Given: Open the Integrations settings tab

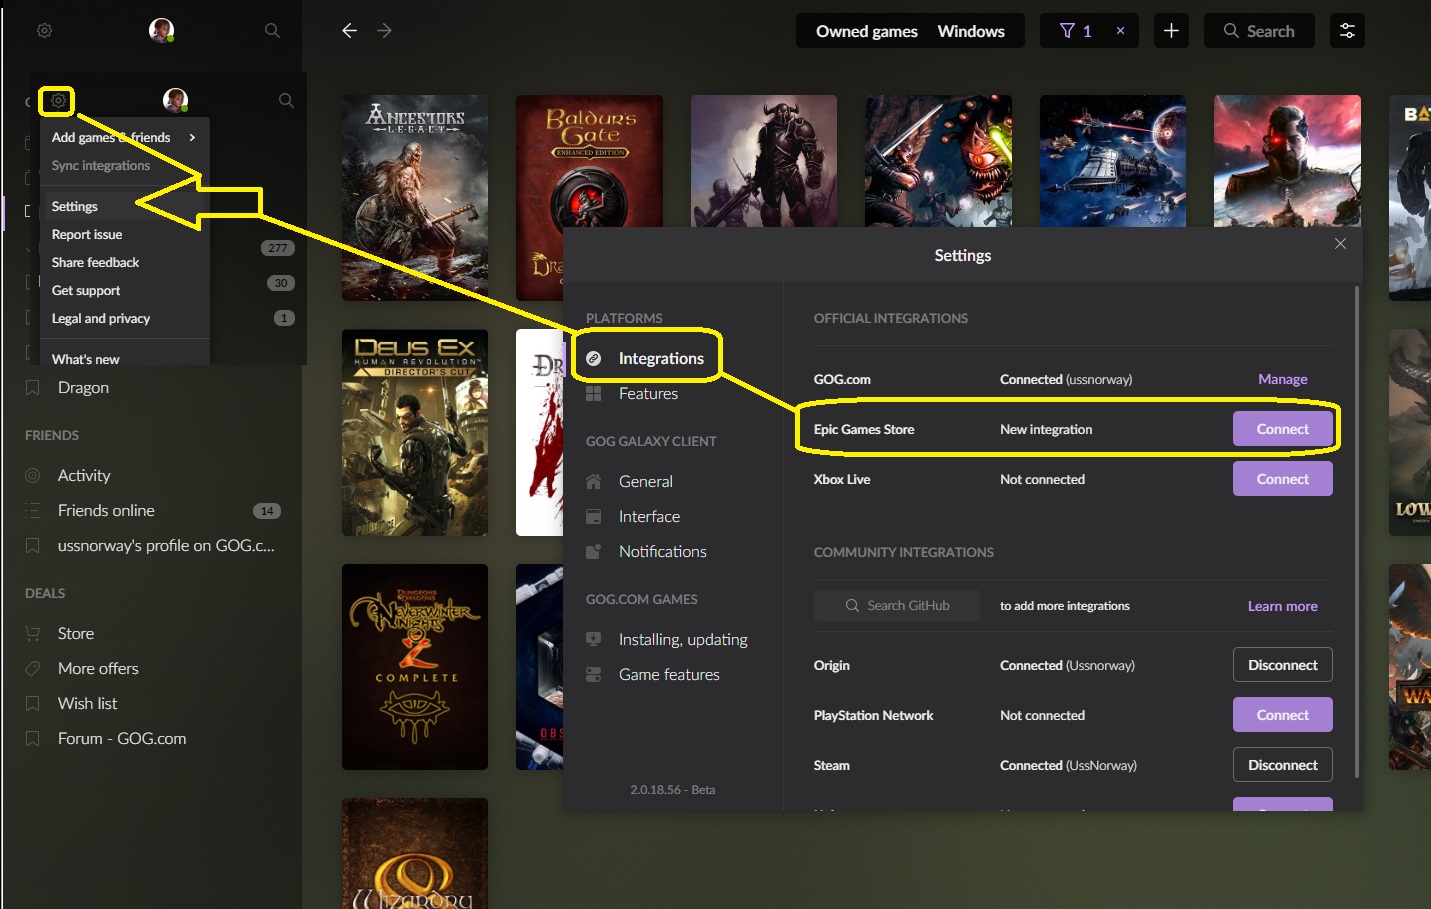Looking at the screenshot, I should click(x=661, y=358).
